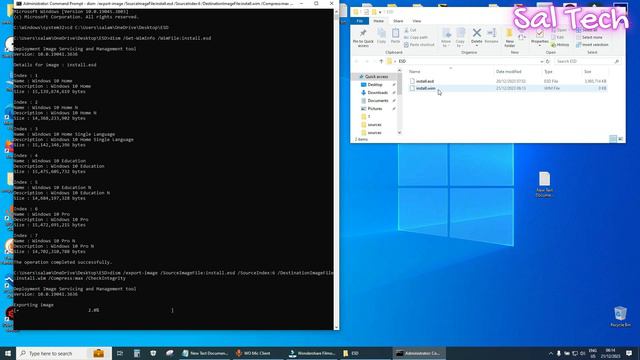The width and height of the screenshot is (640, 360).
Task: Show hidden system tray icons
Action: coord(551,353)
